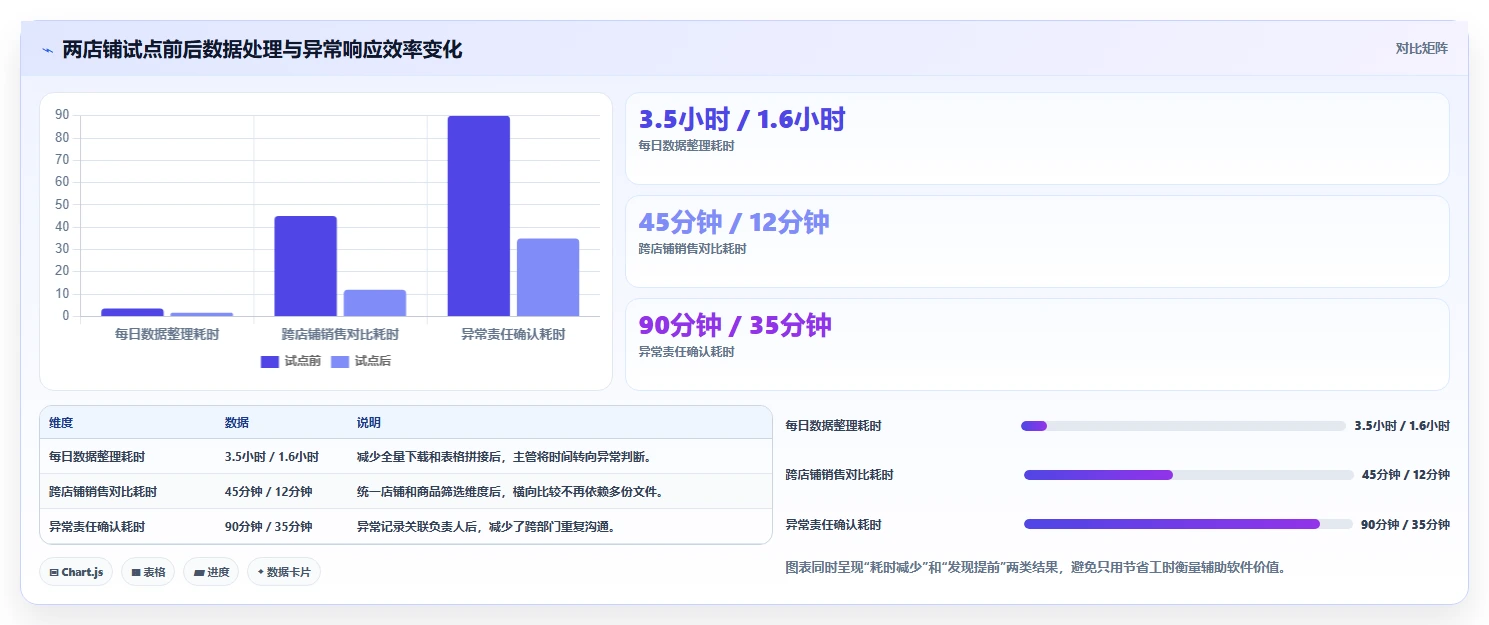Click the 试点前 bar for 每日数据整理耗时
This screenshot has width=1489, height=625.
132,312
